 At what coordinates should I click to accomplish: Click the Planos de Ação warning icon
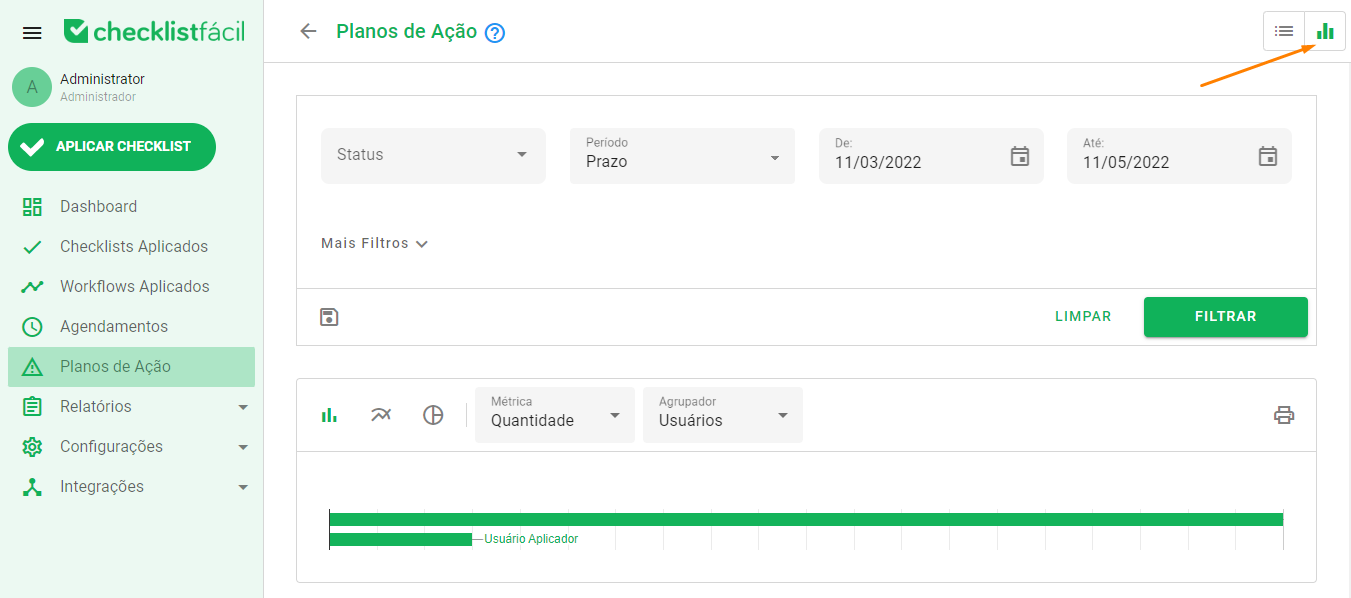[32, 367]
